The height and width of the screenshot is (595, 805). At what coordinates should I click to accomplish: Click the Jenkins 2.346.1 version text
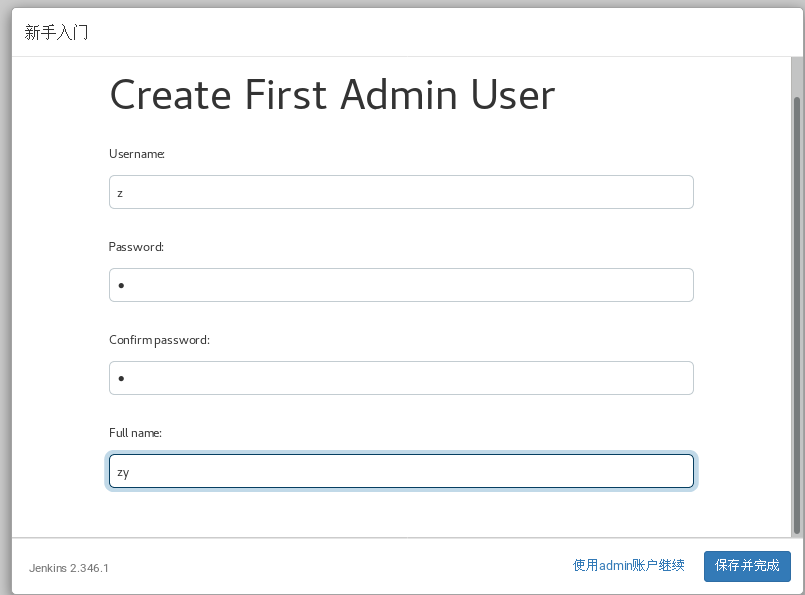tap(69, 568)
